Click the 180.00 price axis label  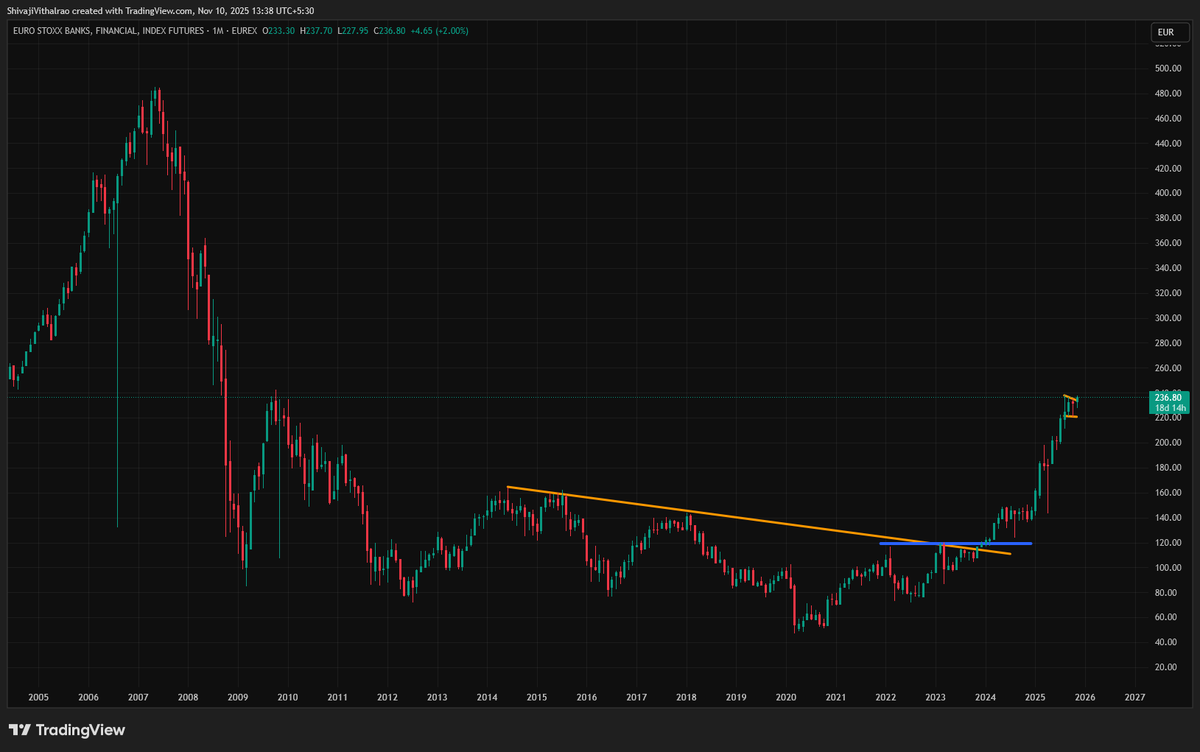point(1167,468)
